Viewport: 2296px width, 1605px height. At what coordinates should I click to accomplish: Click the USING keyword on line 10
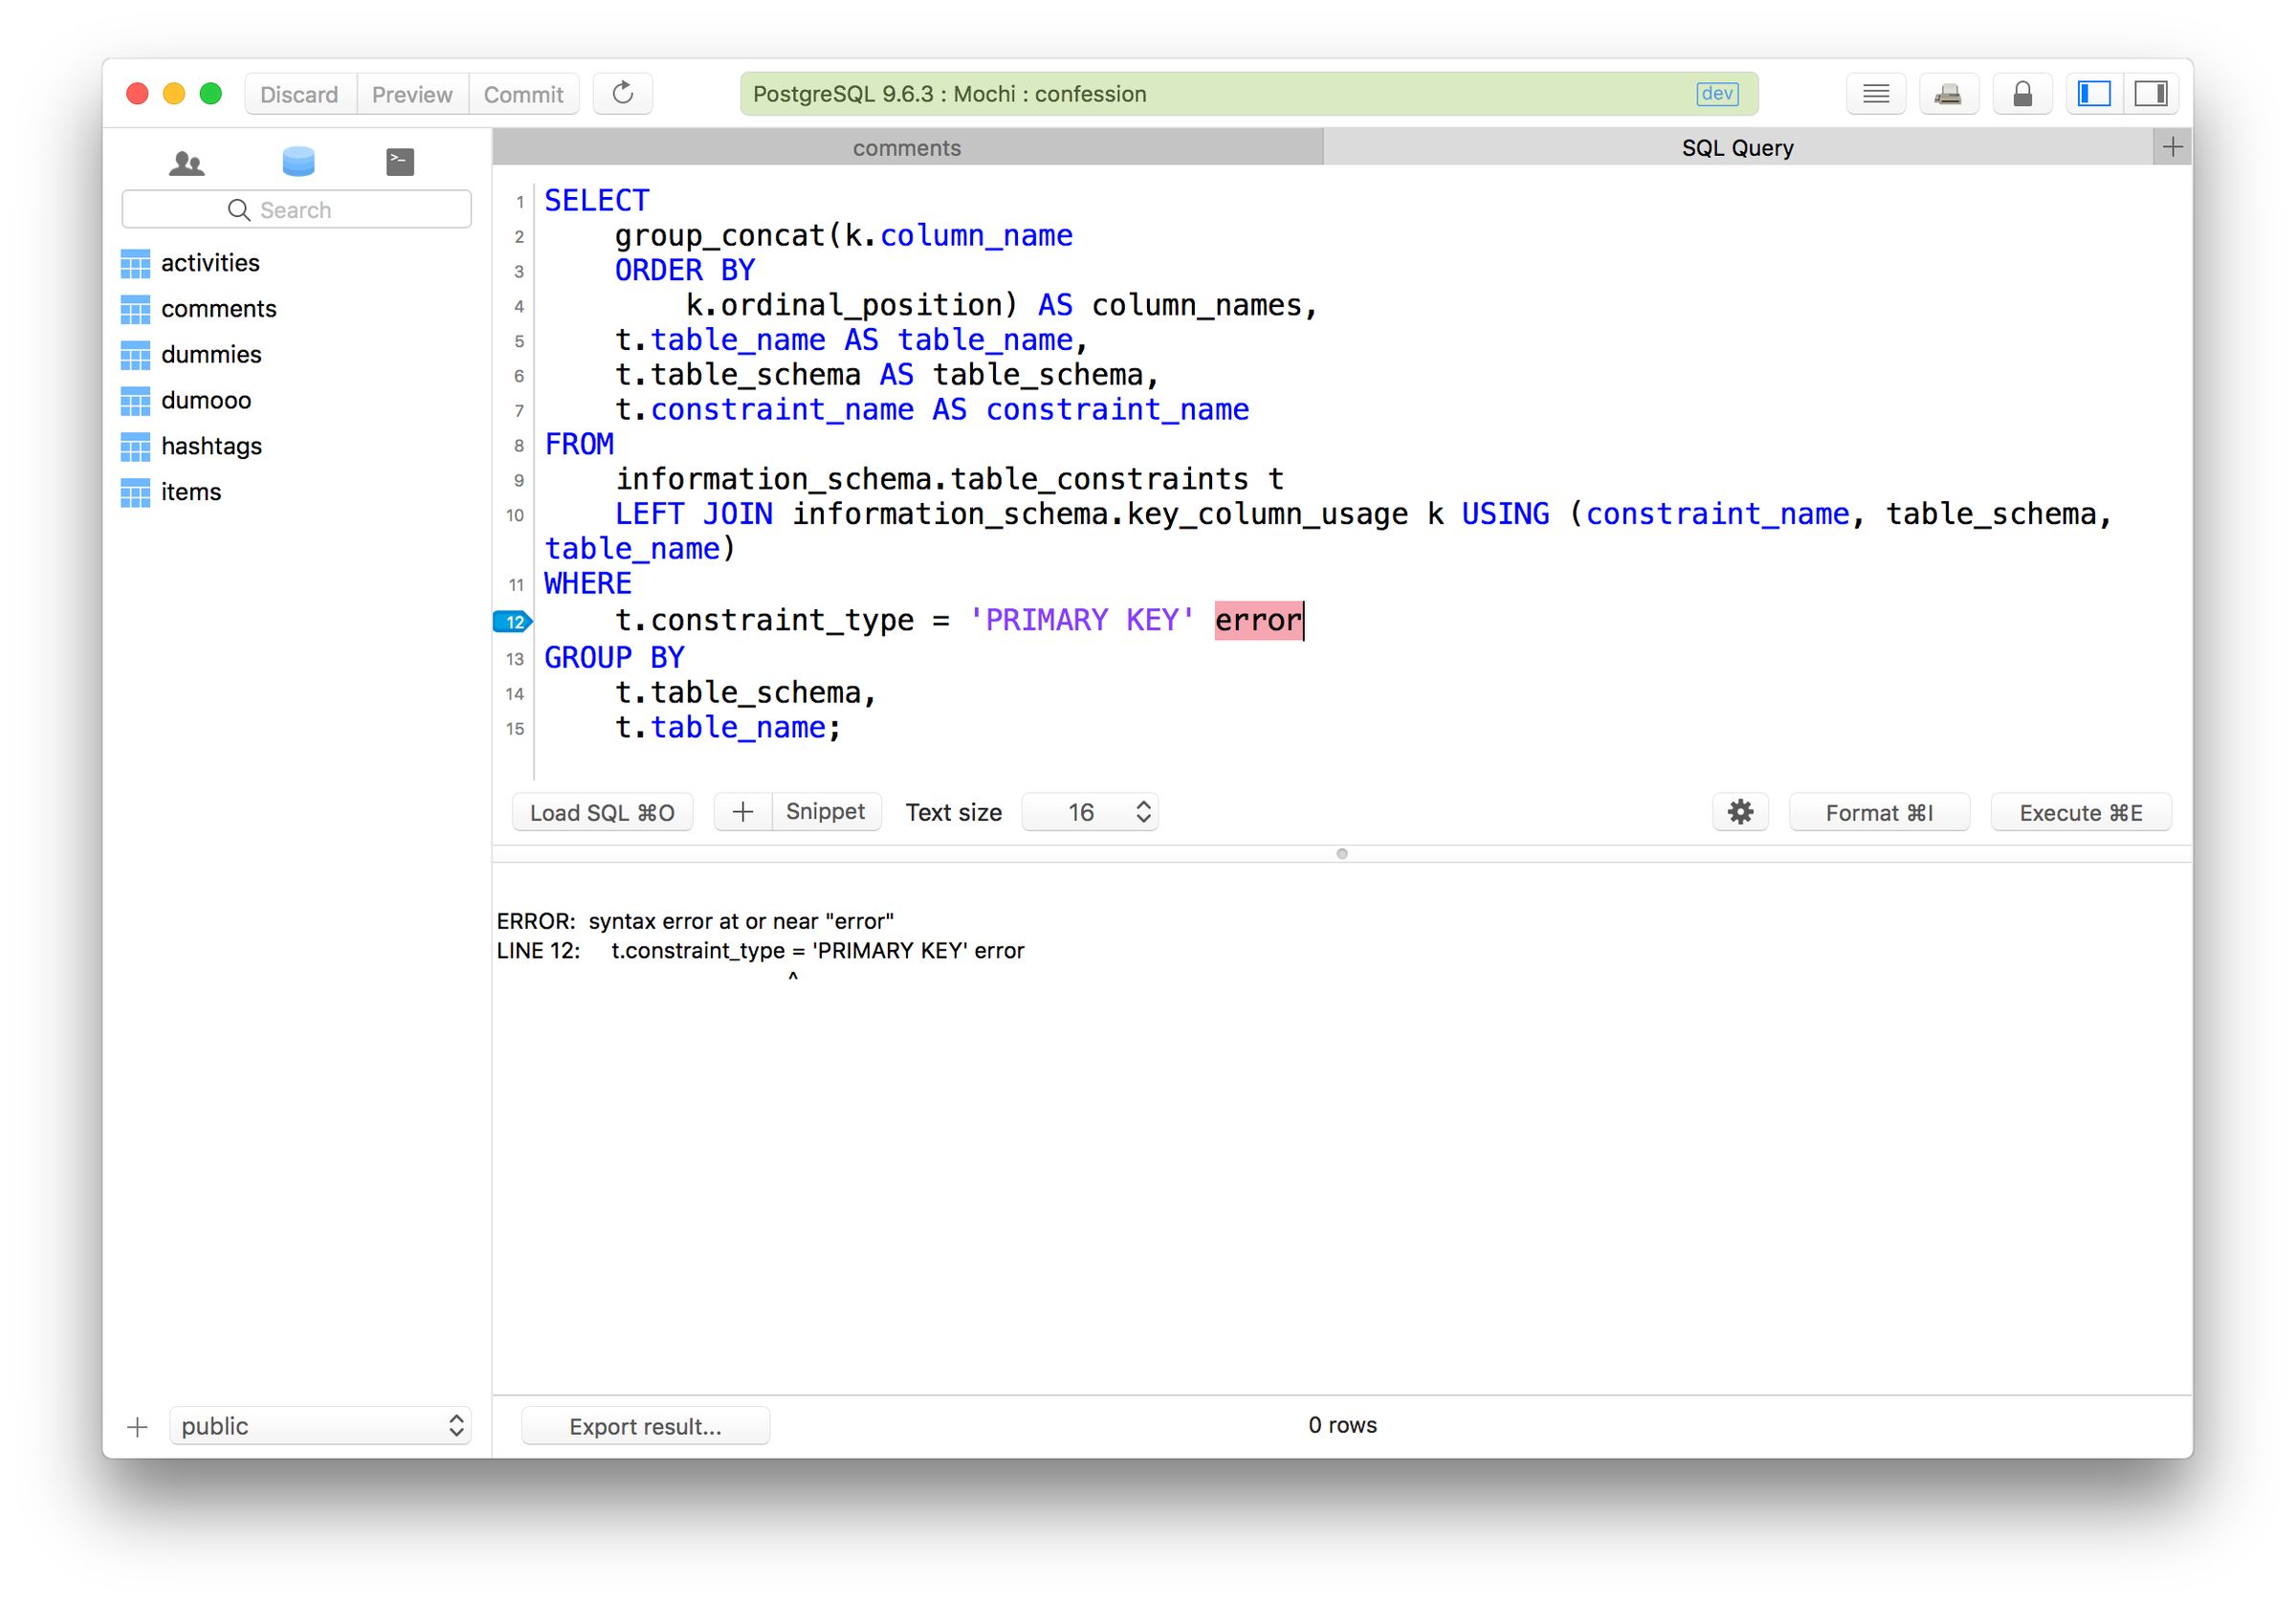point(1505,515)
